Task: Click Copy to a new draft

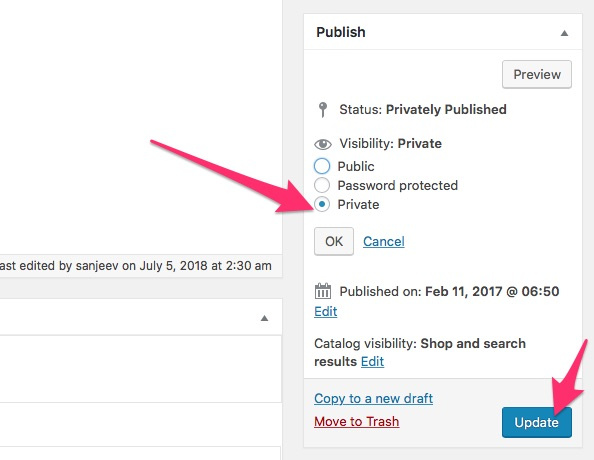Action: (374, 398)
